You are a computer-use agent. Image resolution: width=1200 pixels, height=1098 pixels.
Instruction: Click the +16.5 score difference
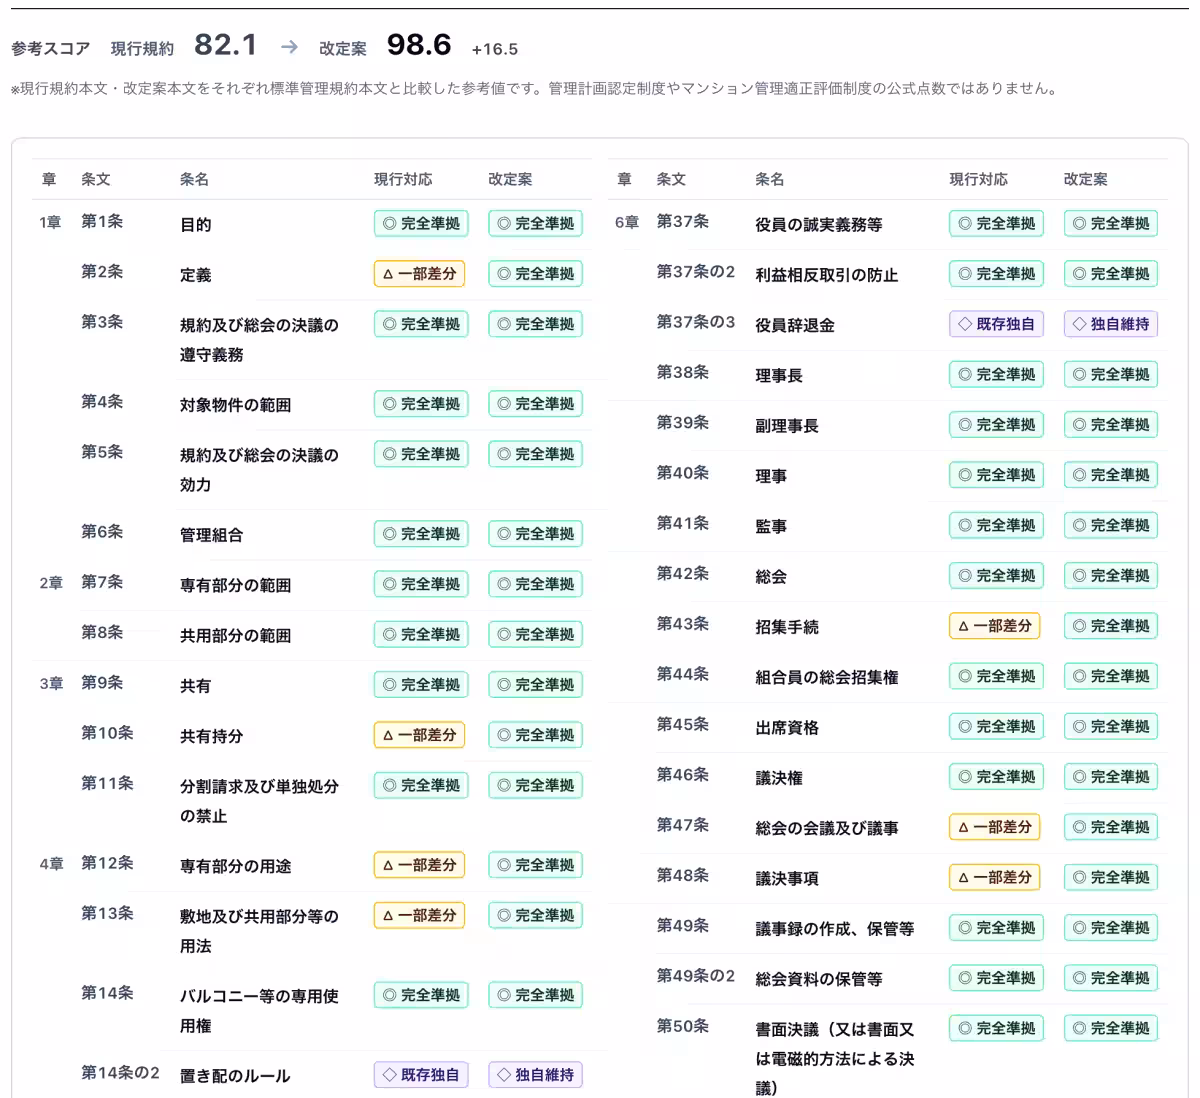(x=495, y=49)
